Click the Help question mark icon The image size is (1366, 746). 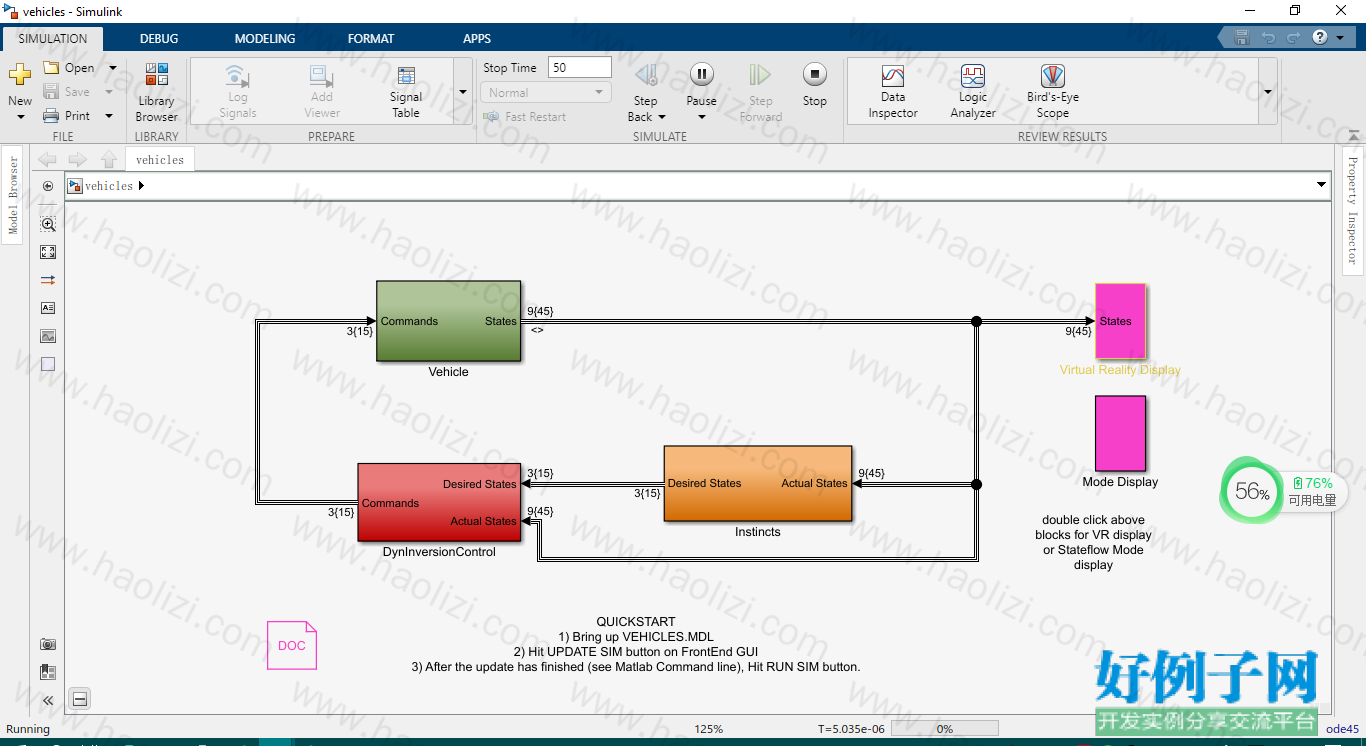point(1320,37)
